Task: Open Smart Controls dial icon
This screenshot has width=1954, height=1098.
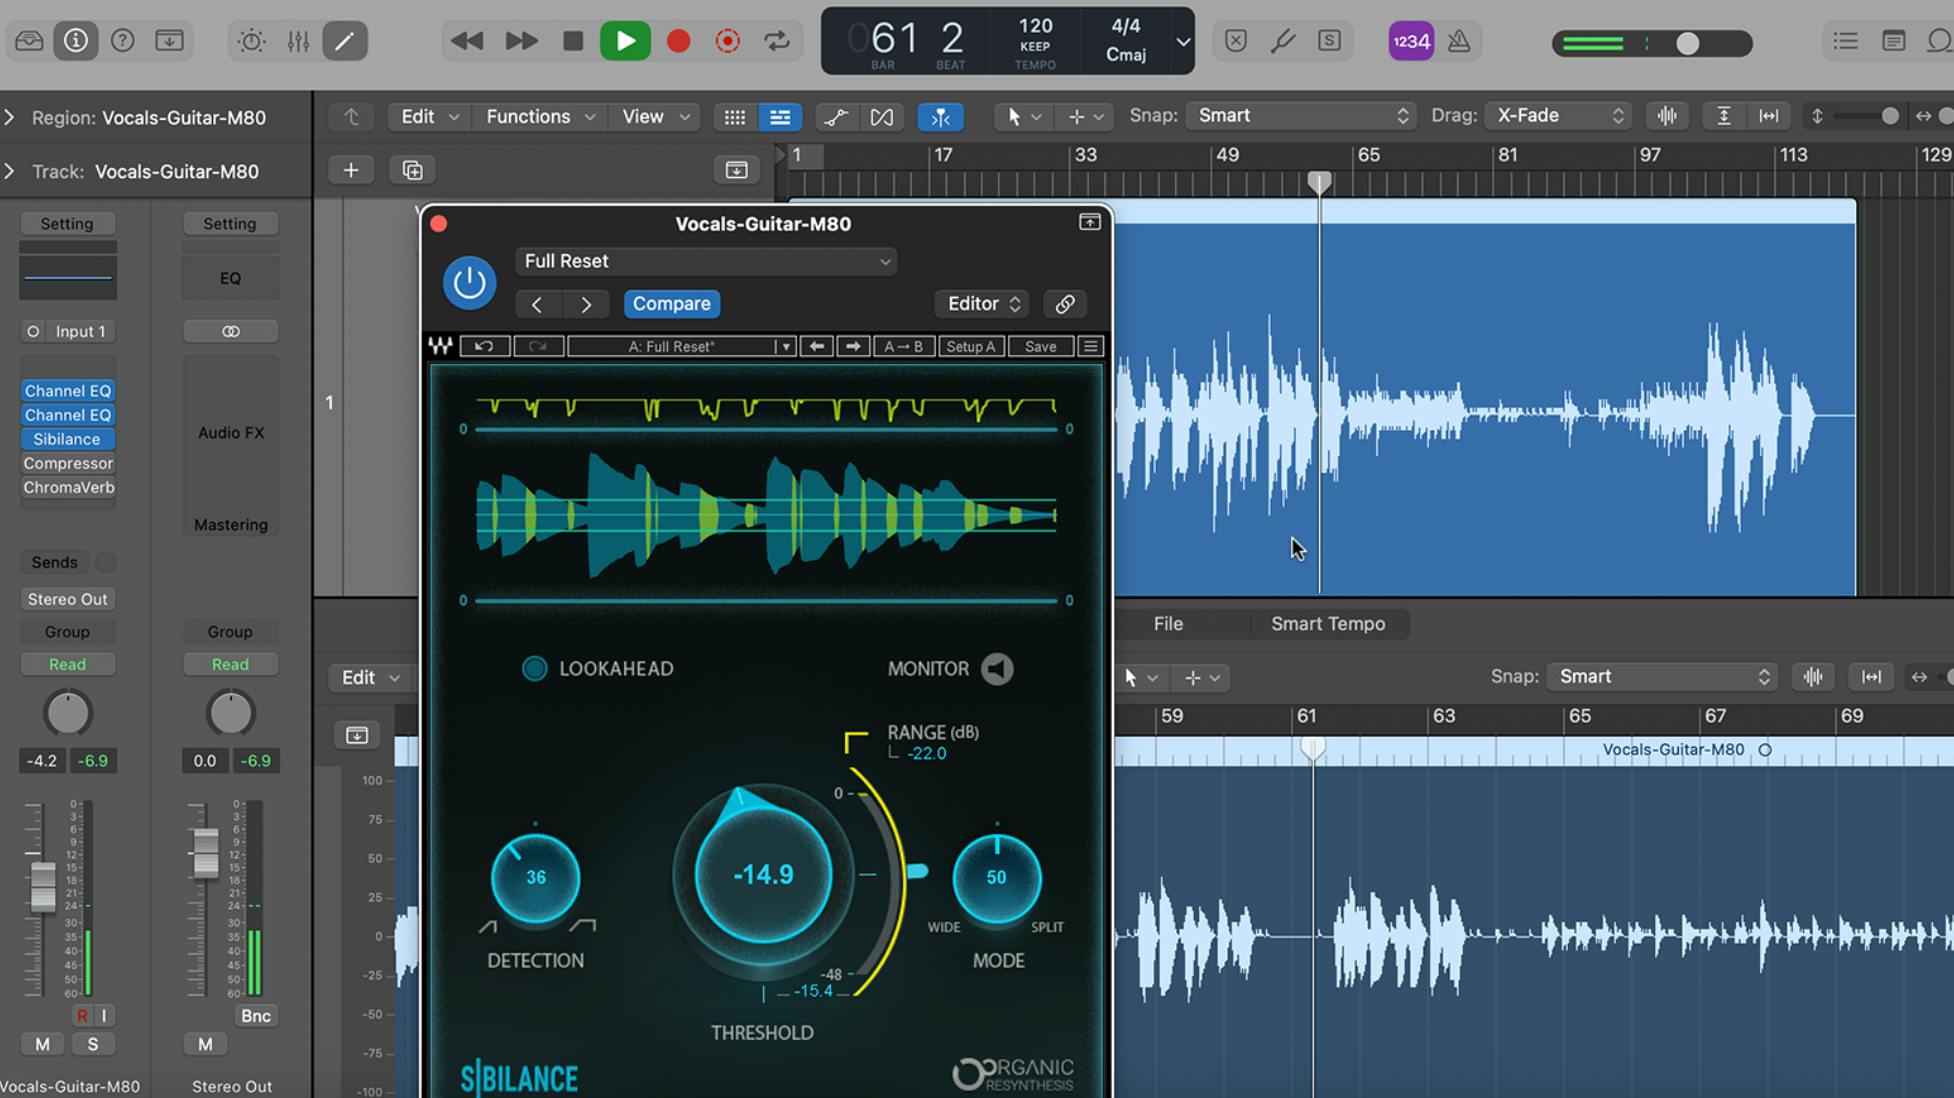Action: 251,41
